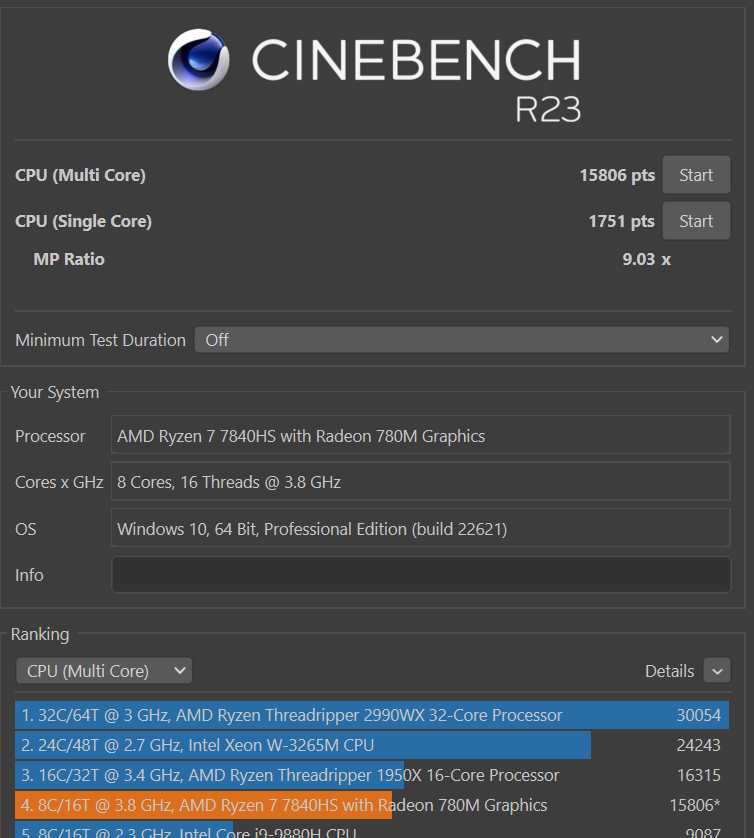Image resolution: width=754 pixels, height=838 pixels.
Task: Click the 15806* ranking score
Action: click(695, 805)
